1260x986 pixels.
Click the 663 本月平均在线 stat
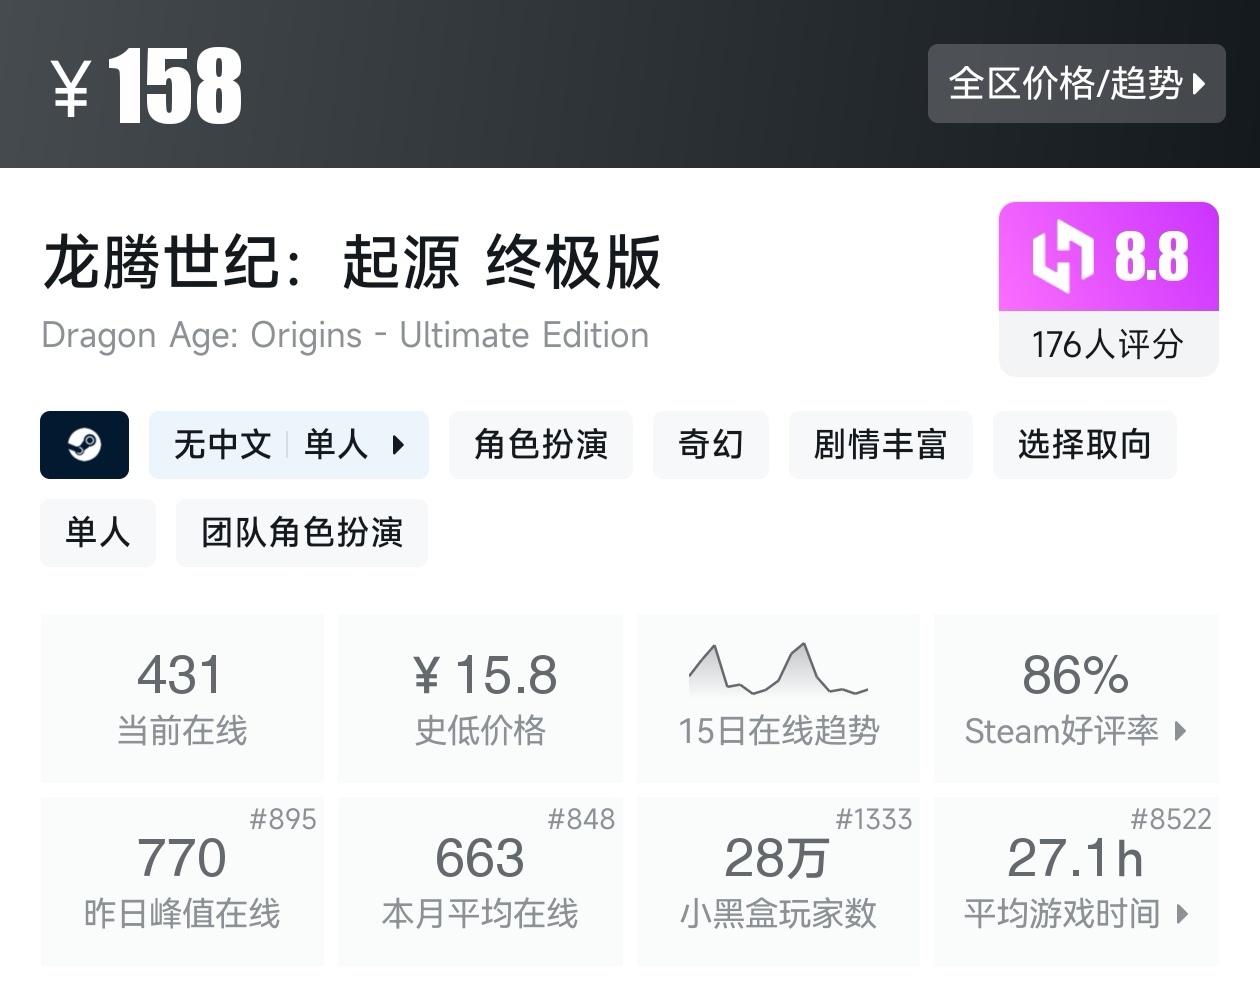point(480,881)
